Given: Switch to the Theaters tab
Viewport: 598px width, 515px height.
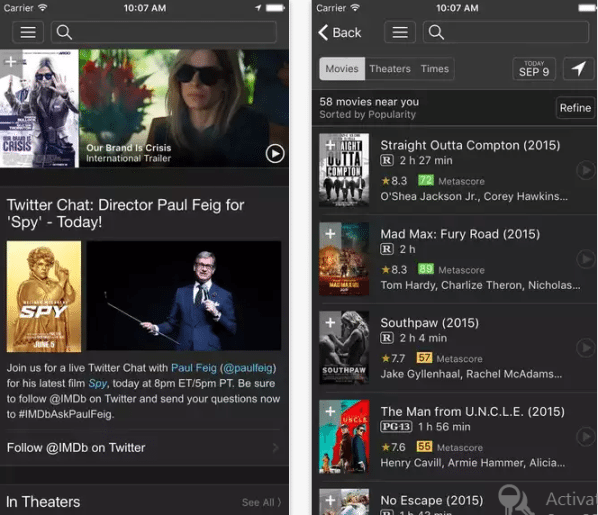Looking at the screenshot, I should click(x=390, y=69).
